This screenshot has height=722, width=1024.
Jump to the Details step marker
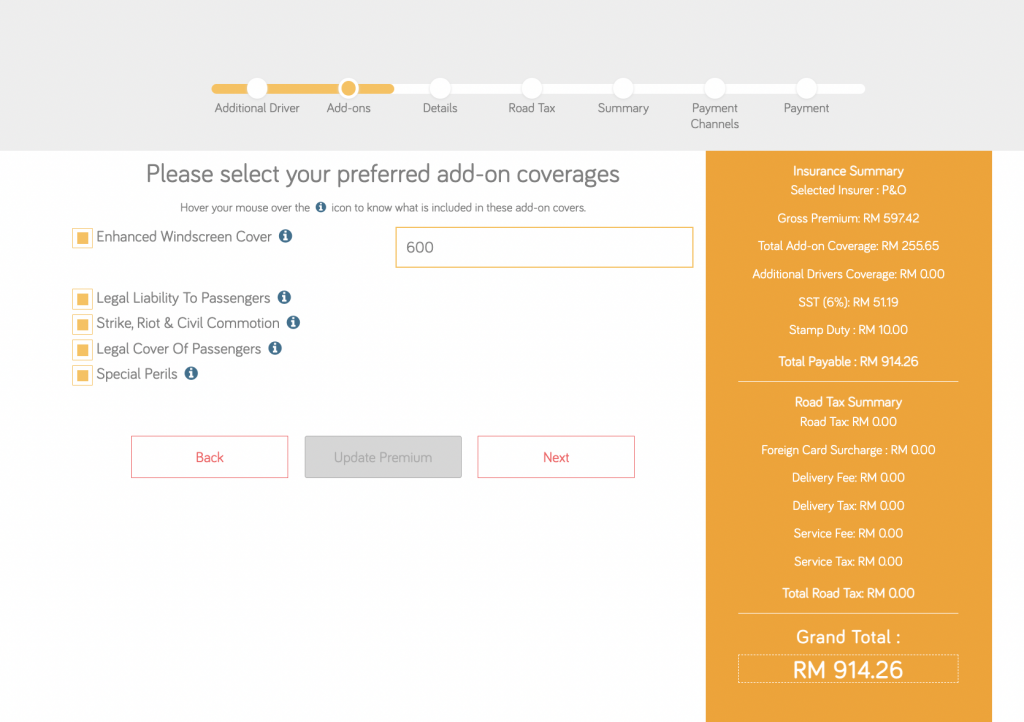tap(440, 87)
